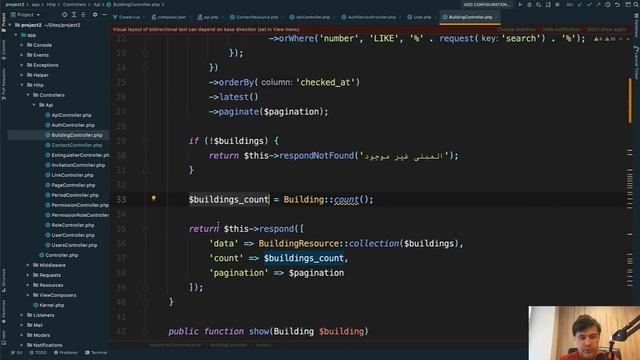Click the warnings indicator at editor top right
The height and width of the screenshot is (360, 640).
(605, 39)
